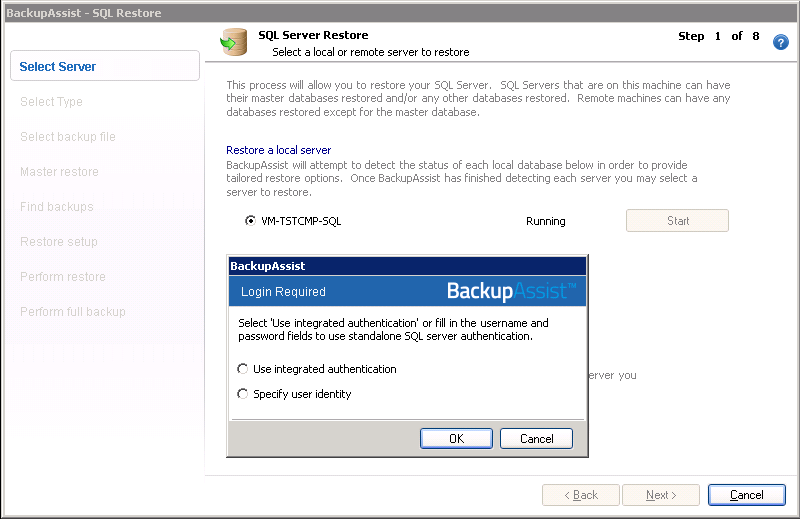Viewport: 800px width, 519px height.
Task: Go to previous step with Back
Action: pyautogui.click(x=581, y=495)
